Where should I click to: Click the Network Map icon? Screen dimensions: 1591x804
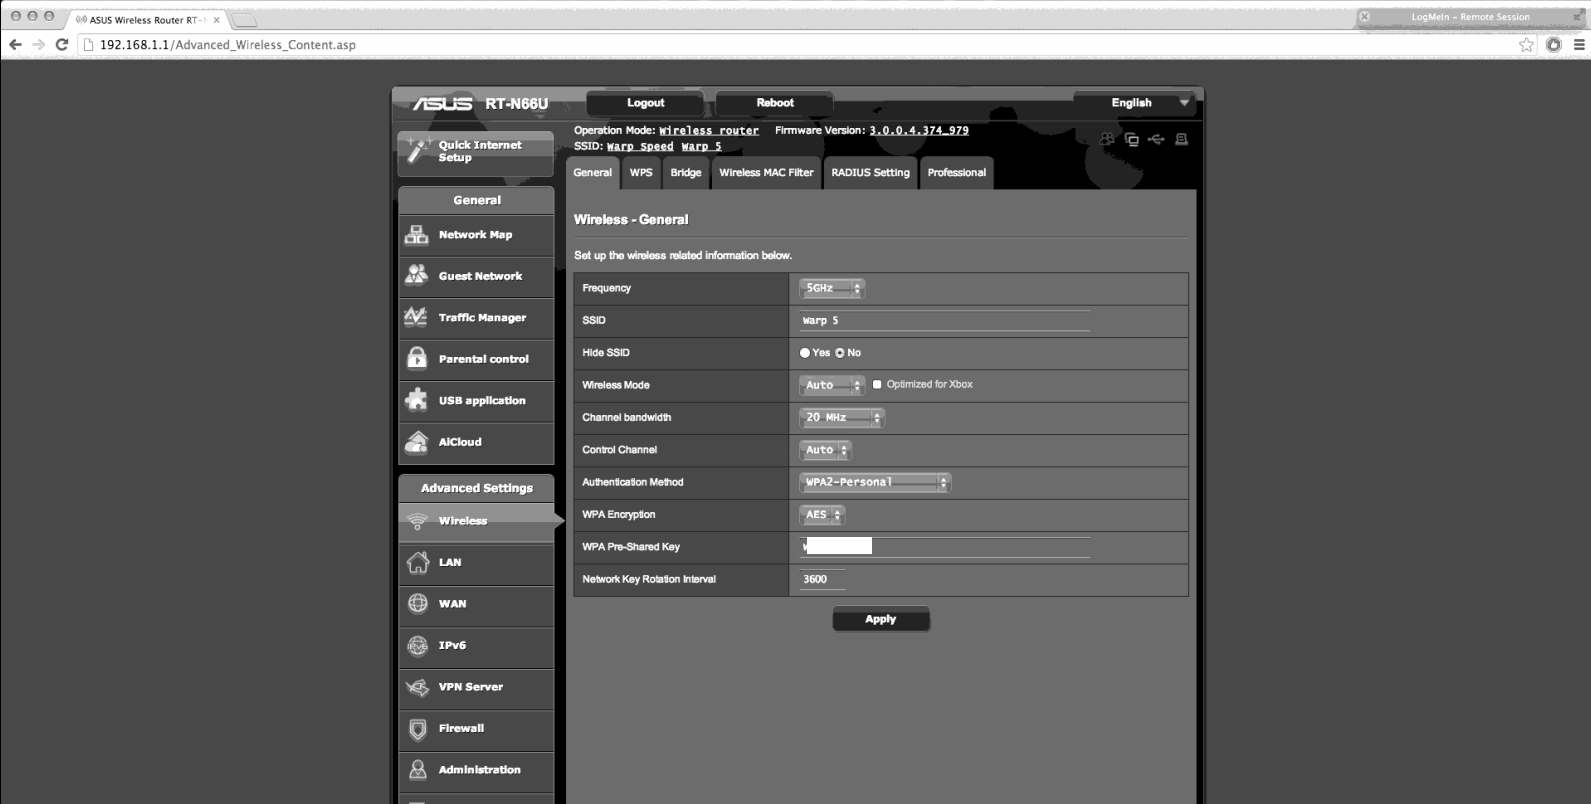pyautogui.click(x=417, y=235)
